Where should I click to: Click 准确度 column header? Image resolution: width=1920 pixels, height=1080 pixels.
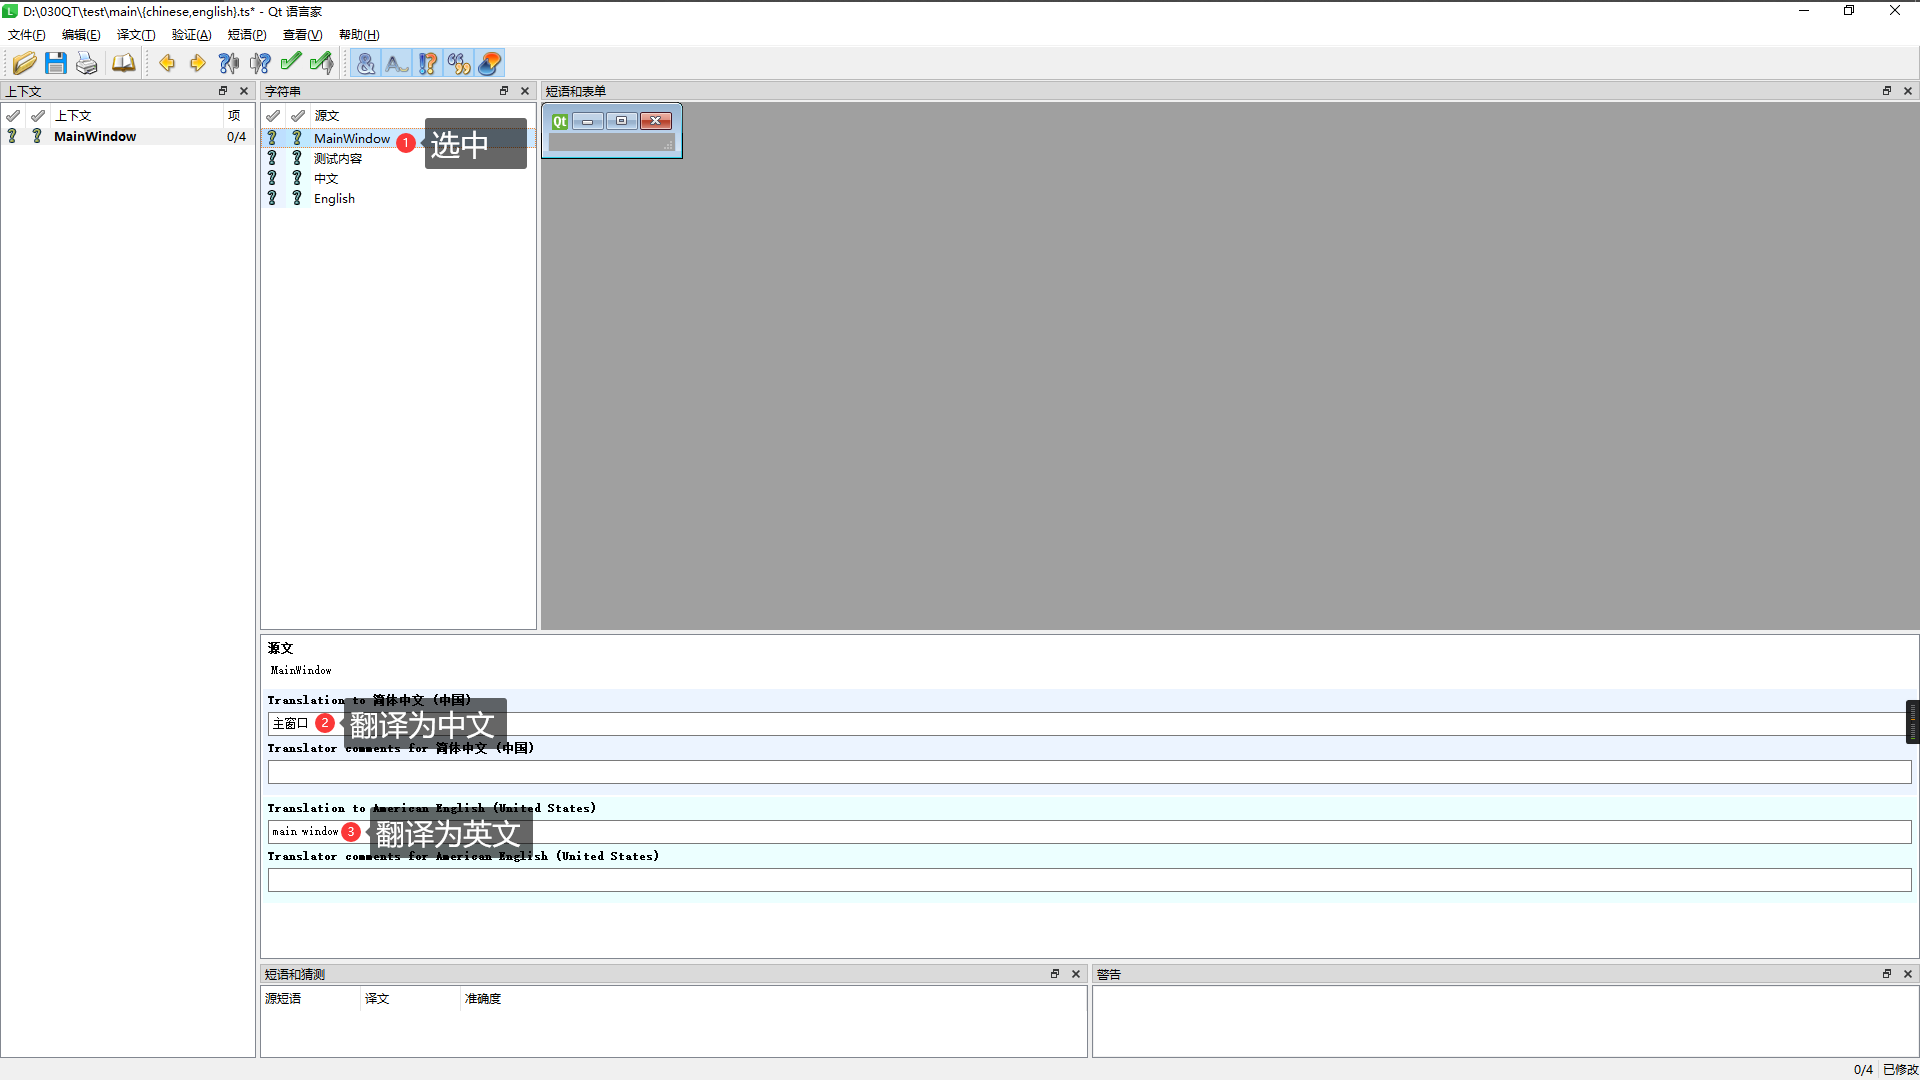click(483, 999)
